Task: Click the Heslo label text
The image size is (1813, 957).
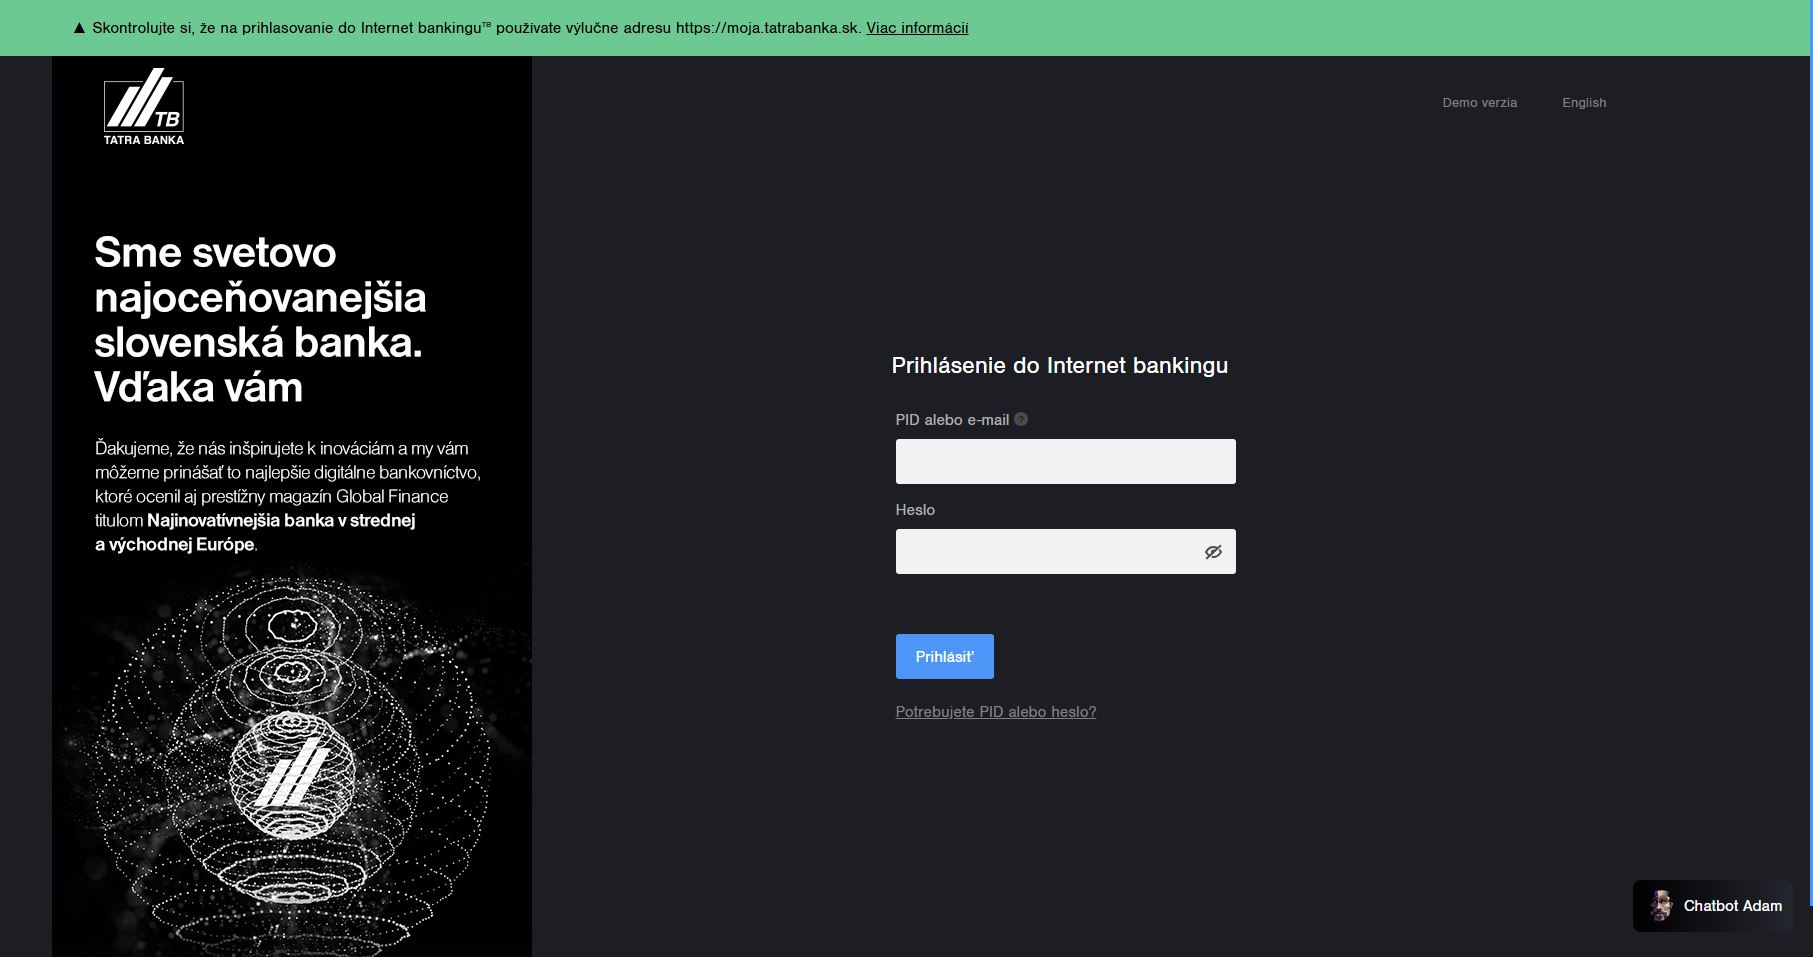Action: pos(915,510)
